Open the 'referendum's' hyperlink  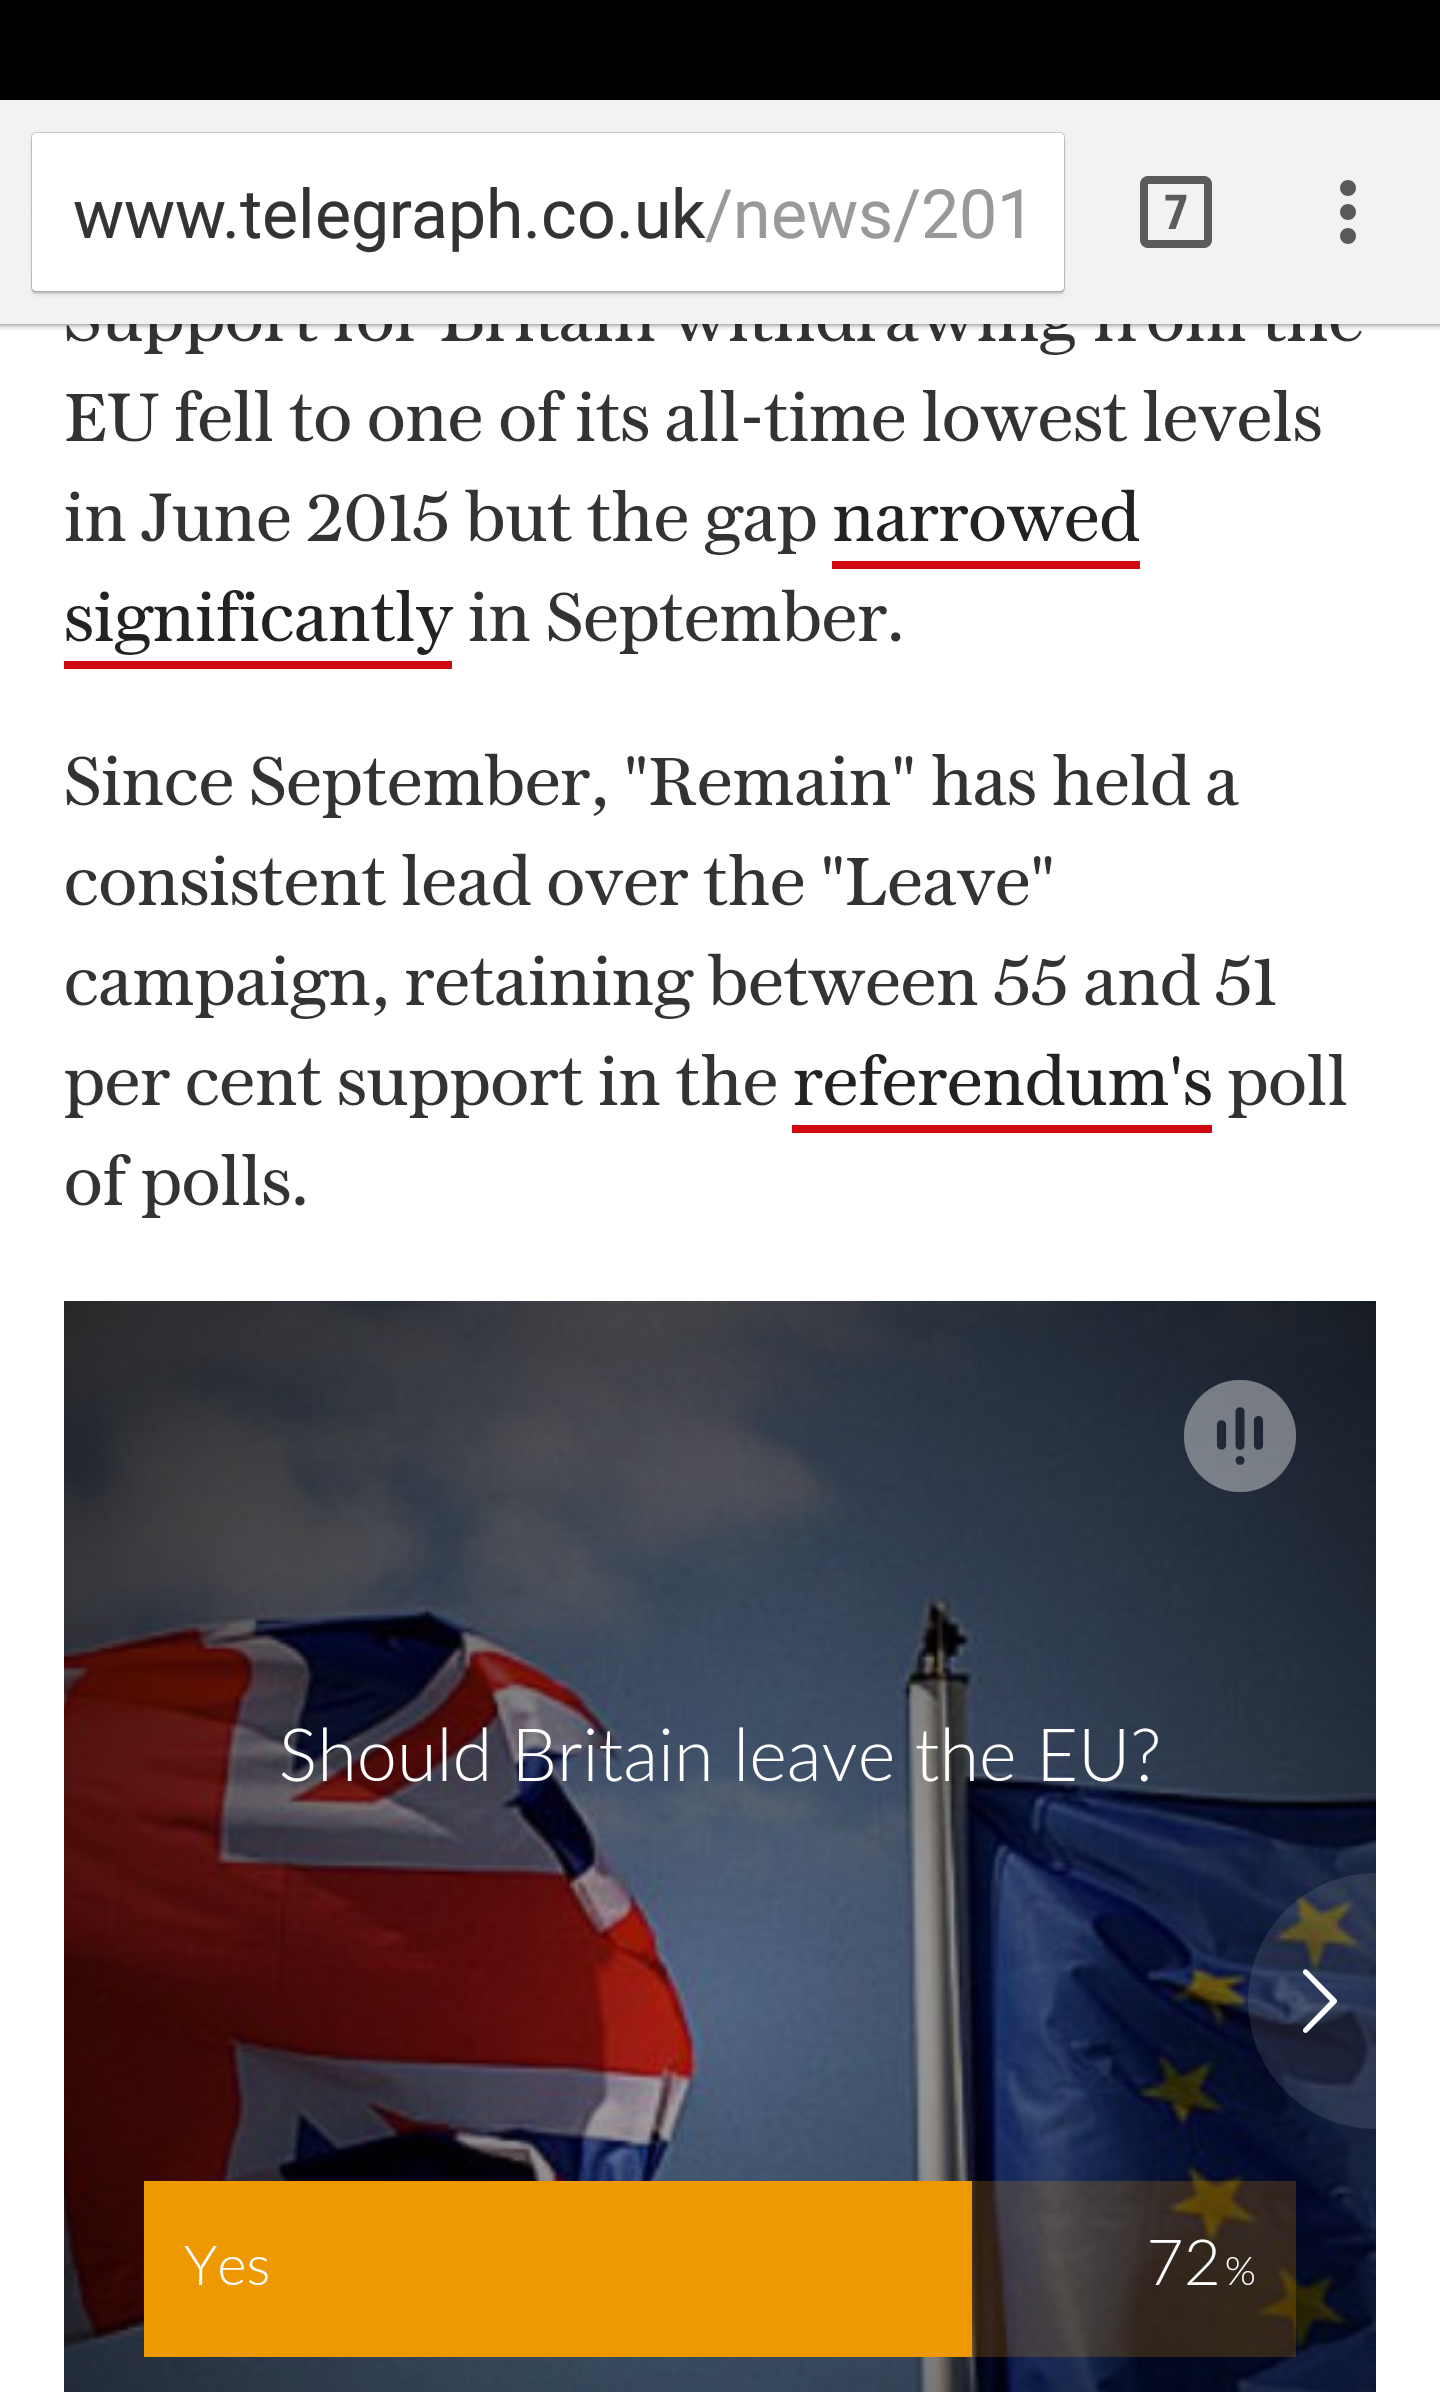point(1001,1083)
